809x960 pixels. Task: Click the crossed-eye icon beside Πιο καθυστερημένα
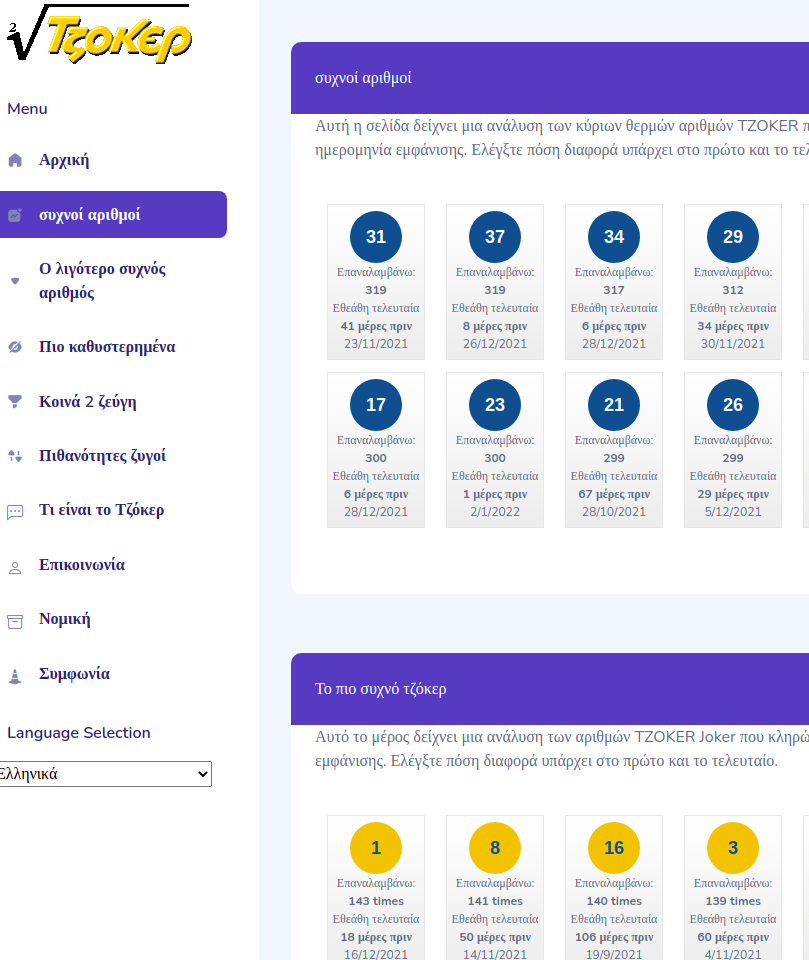15,347
